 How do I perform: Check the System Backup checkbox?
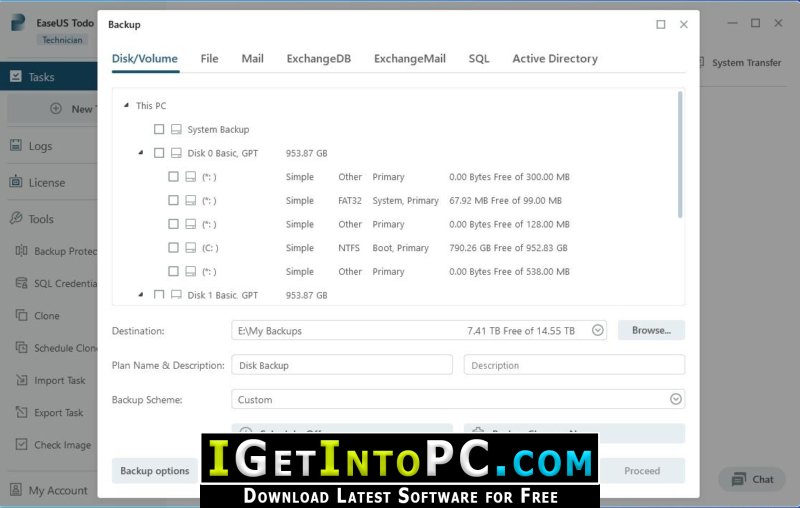(159, 129)
